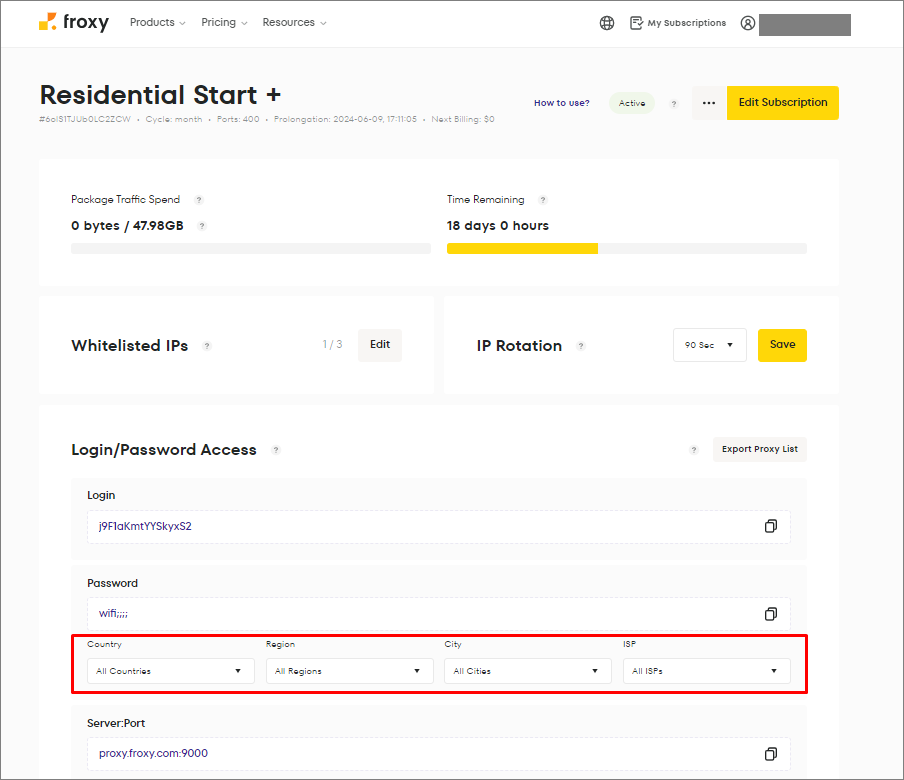The image size is (904, 780).
Task: Open the Pricing menu
Action: pos(224,22)
